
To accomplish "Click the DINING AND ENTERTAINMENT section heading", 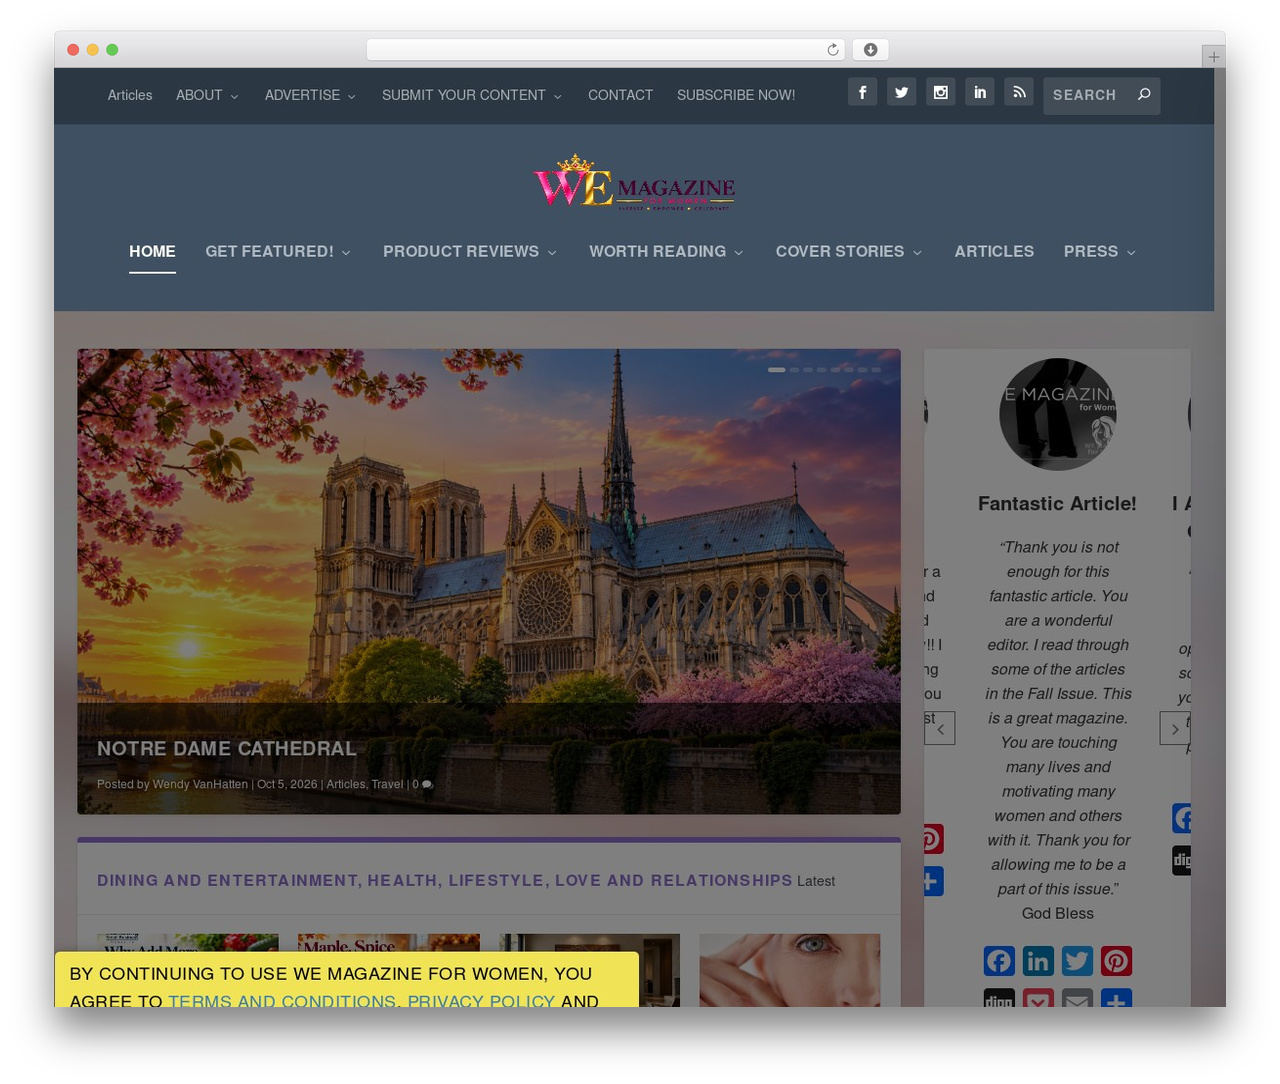I will tap(444, 881).
